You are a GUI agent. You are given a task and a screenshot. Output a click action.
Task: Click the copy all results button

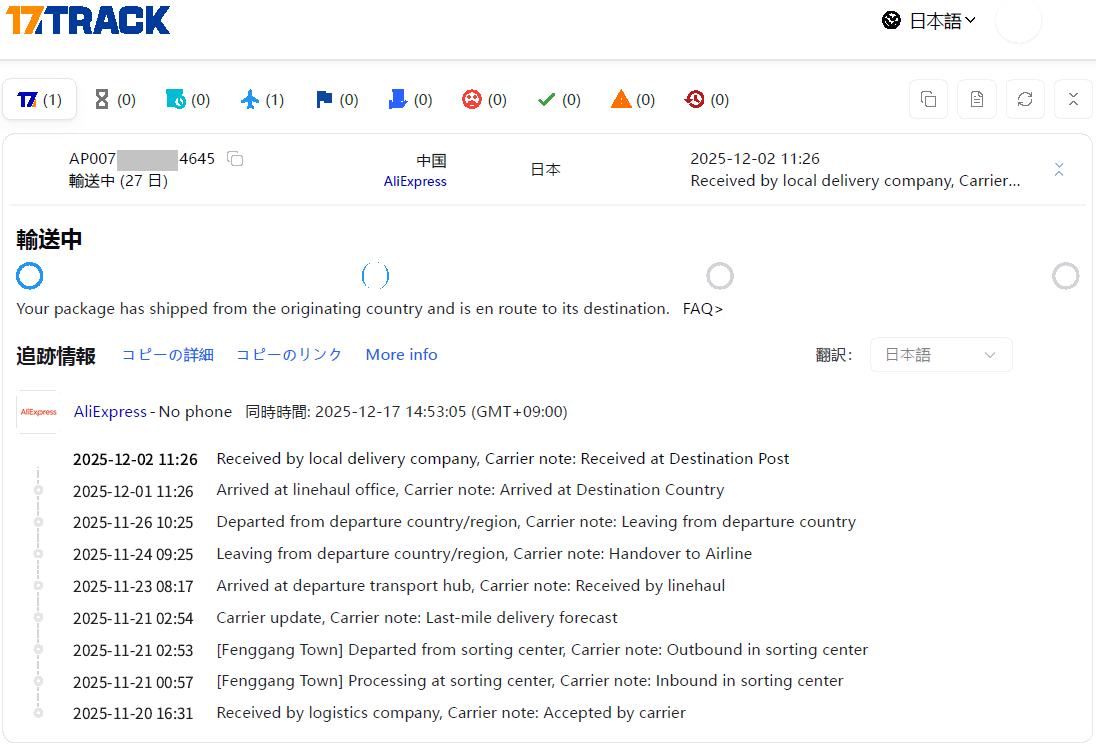coord(928,99)
